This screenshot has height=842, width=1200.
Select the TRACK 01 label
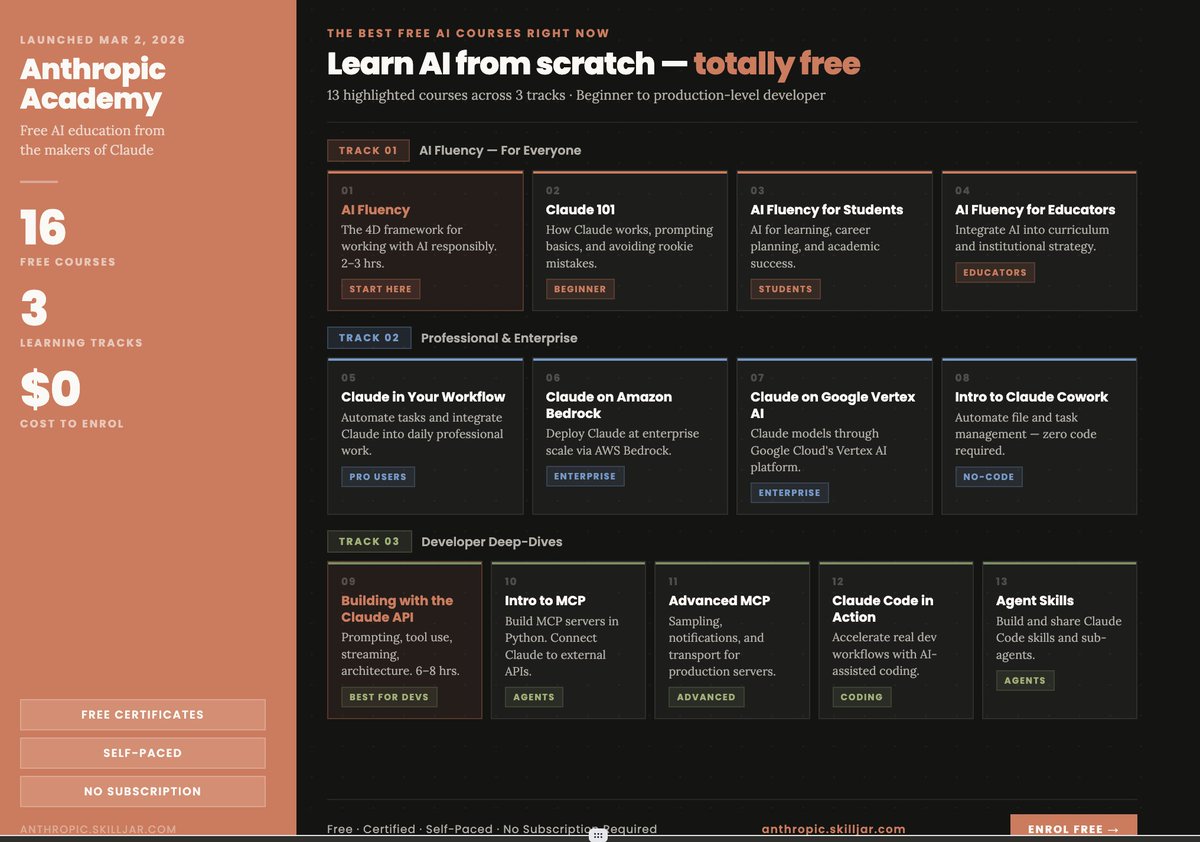pyautogui.click(x=368, y=151)
